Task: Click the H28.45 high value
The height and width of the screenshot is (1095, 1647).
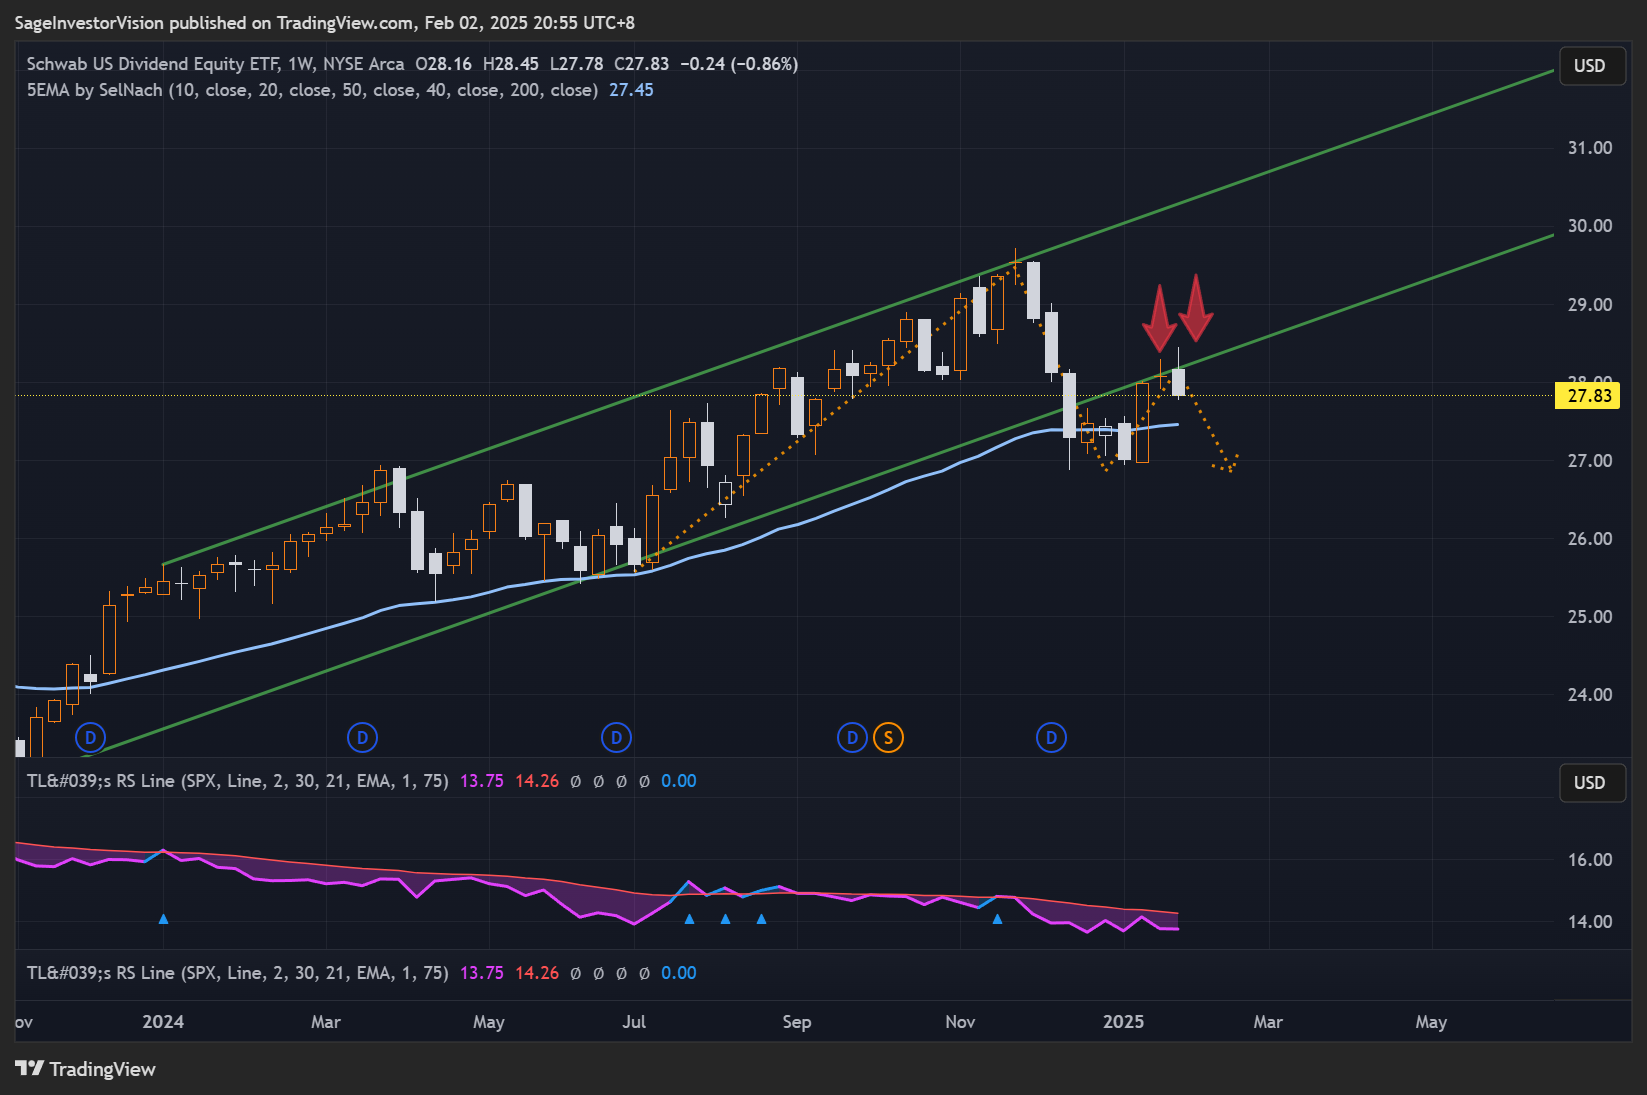Action: click(x=510, y=64)
